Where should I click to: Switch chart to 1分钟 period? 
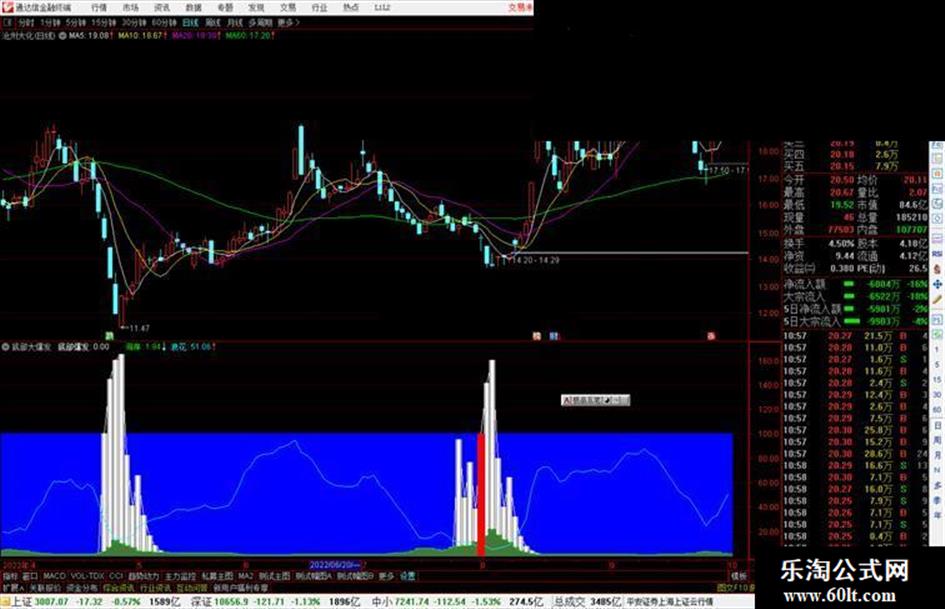(50, 22)
